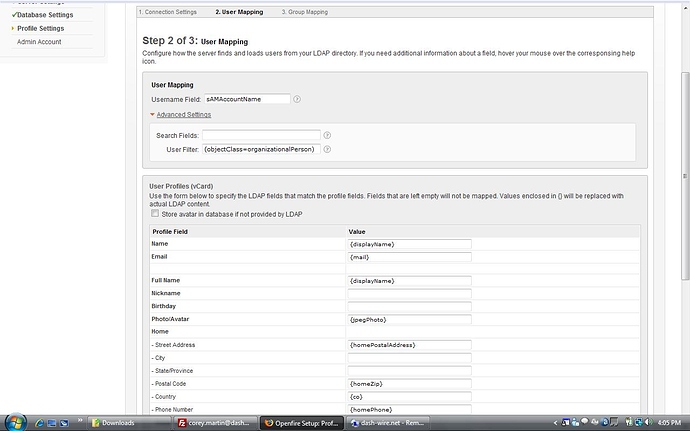This screenshot has height=431, width=690.
Task: Select step 2 User Mapping tab
Action: [x=239, y=12]
